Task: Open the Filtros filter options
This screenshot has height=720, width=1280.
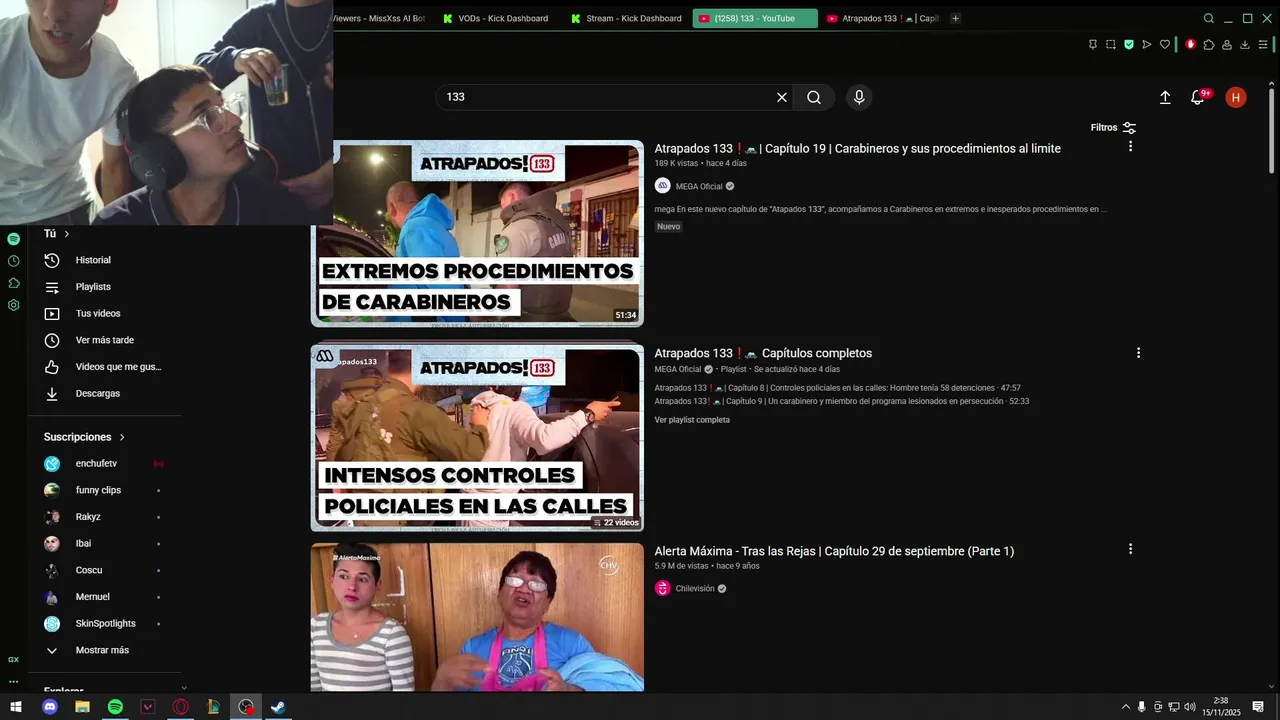Action: click(x=1113, y=128)
